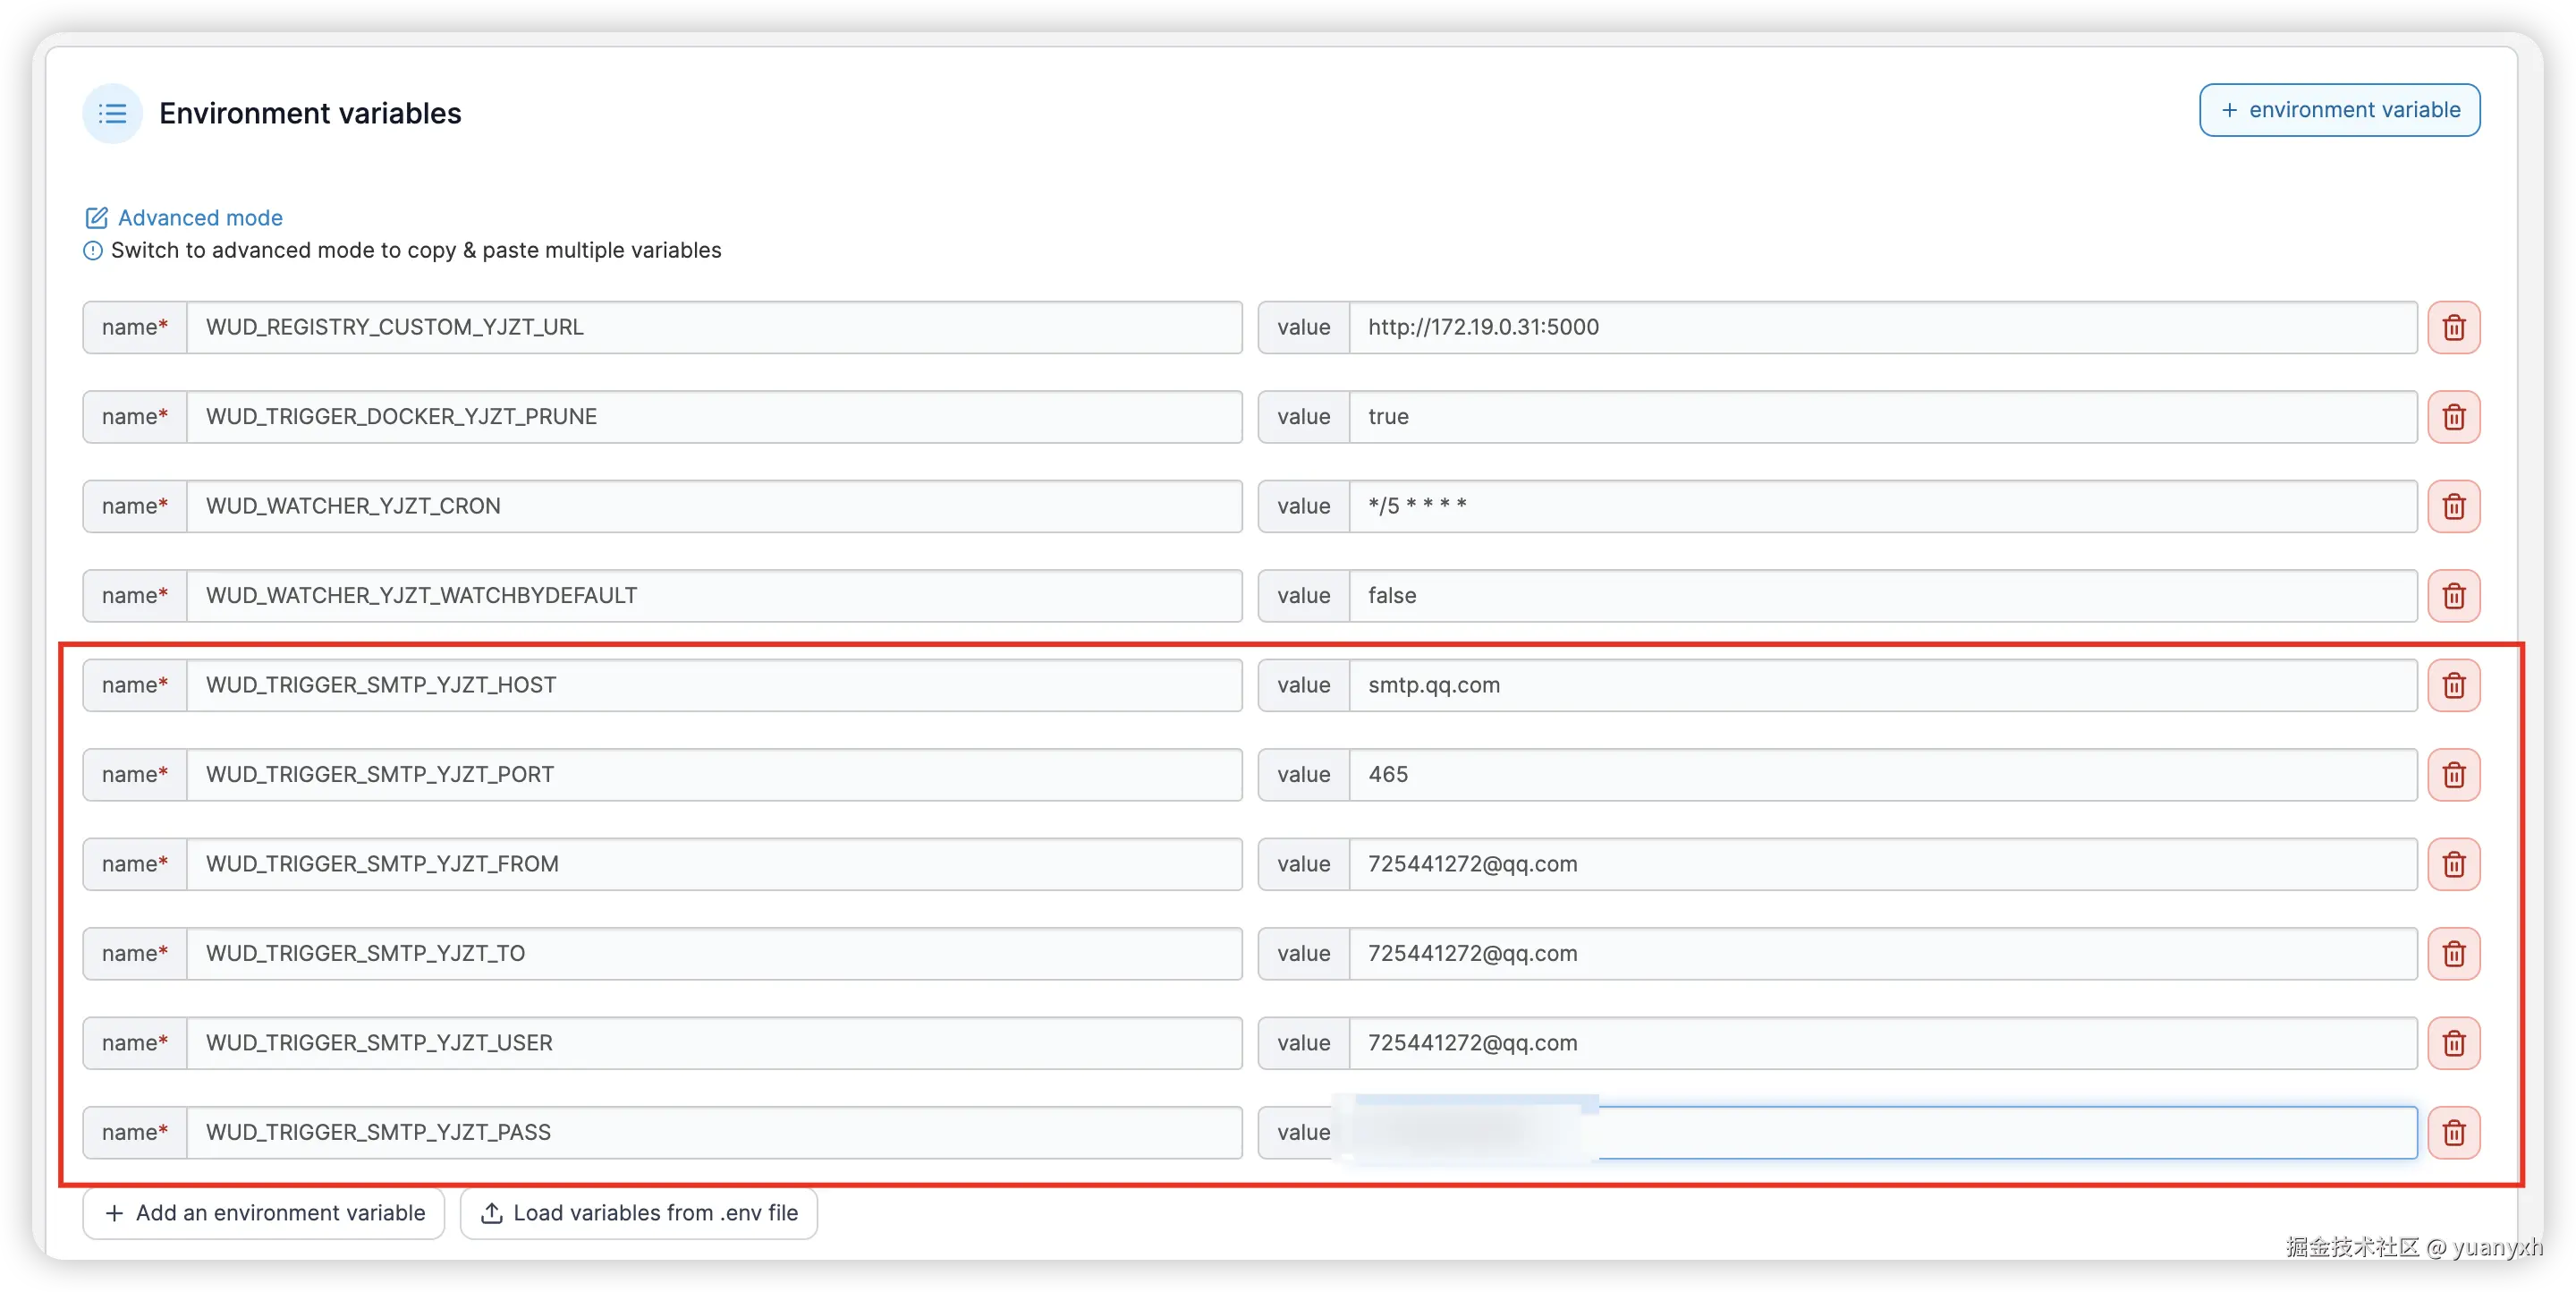The width and height of the screenshot is (2576, 1292).
Task: Delete the WUD_WATCHER_YJZT_WATCHBYDEFAULT variable
Action: click(x=2454, y=595)
